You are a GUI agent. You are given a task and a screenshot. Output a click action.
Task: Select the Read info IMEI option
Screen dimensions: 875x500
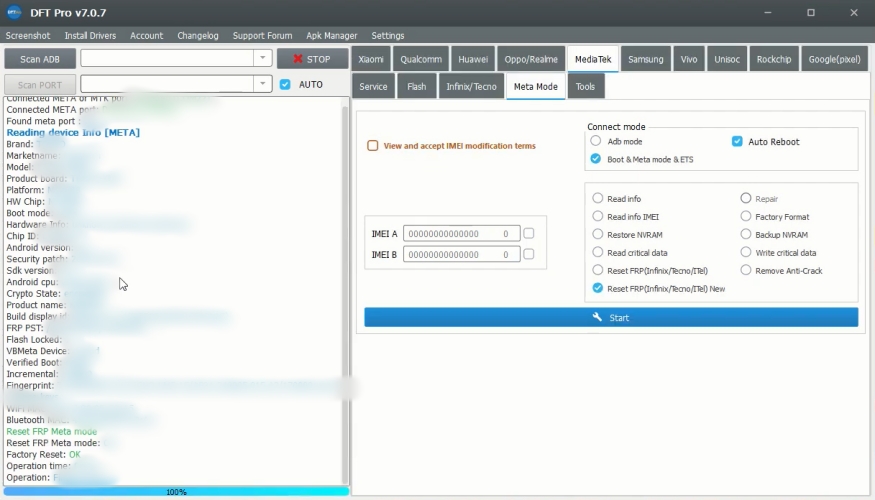click(598, 216)
